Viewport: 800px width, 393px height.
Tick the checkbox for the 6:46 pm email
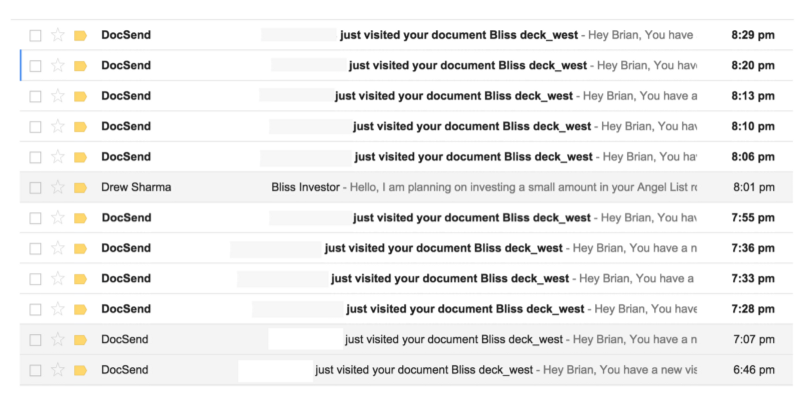click(x=35, y=371)
